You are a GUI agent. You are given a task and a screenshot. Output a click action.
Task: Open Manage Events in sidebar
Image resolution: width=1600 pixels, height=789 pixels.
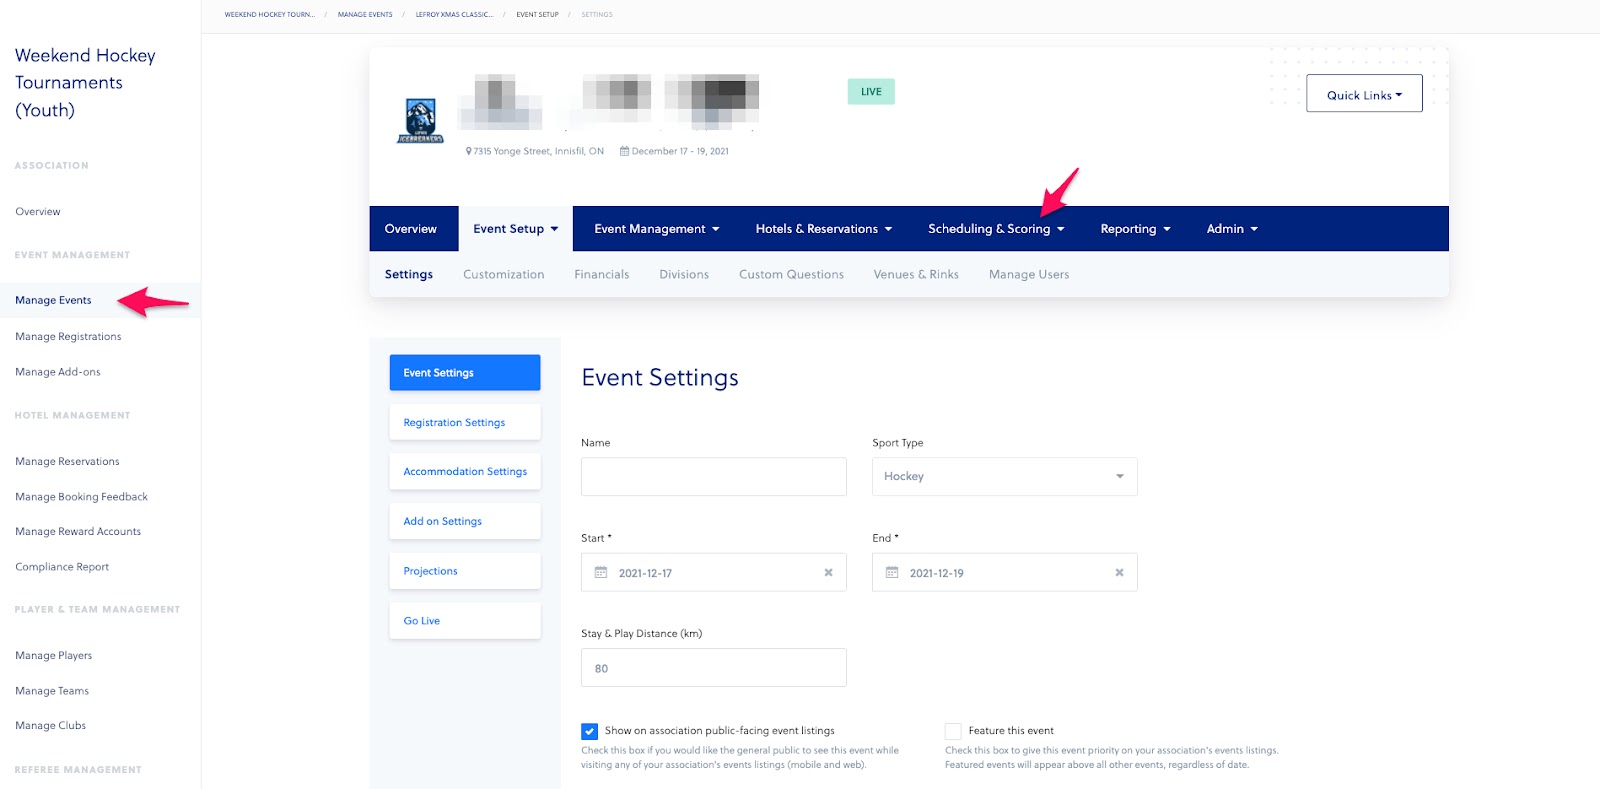53,300
